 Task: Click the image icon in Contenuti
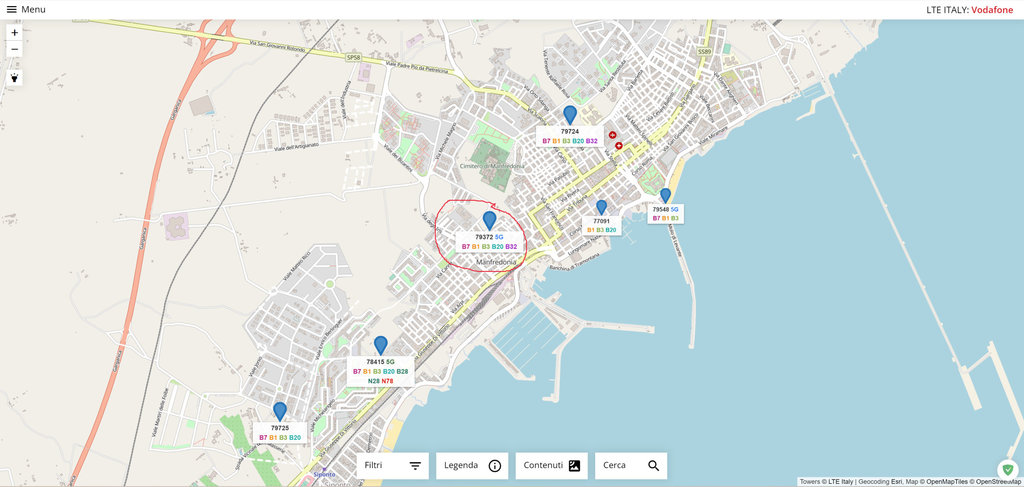point(574,465)
